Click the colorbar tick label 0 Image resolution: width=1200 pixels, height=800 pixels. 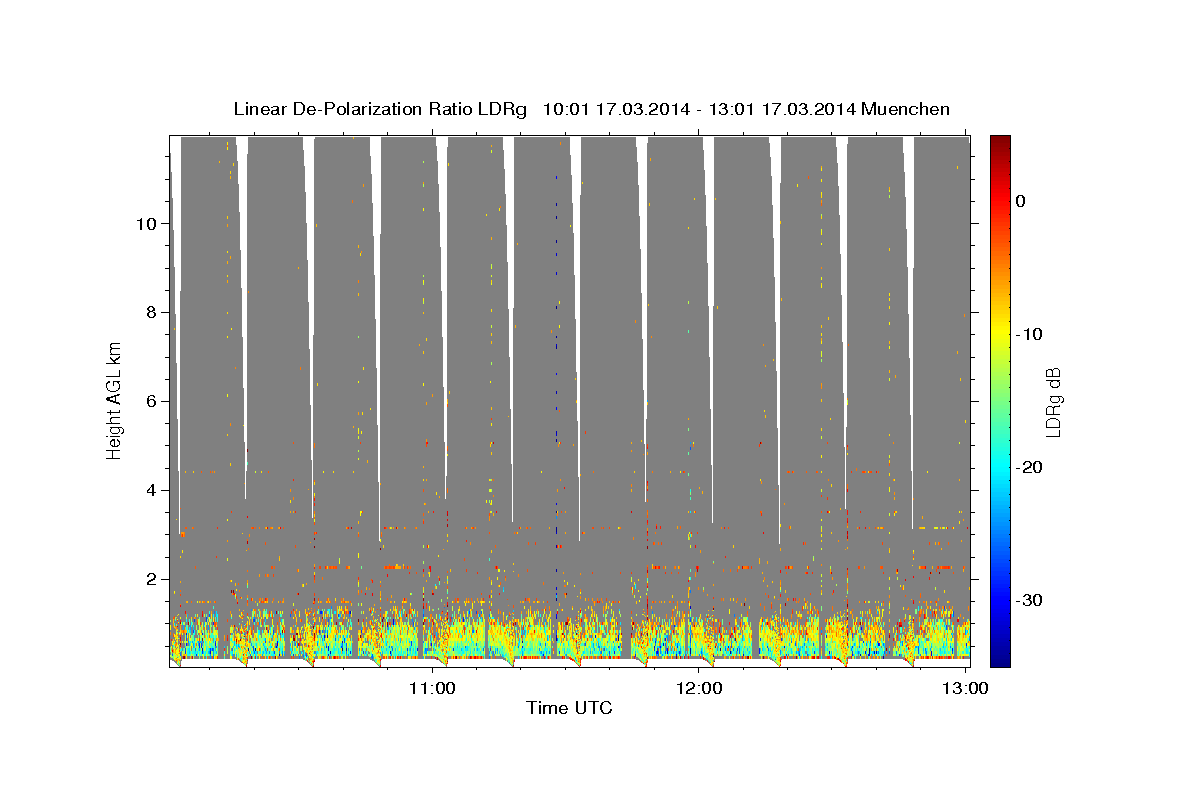[1021, 201]
